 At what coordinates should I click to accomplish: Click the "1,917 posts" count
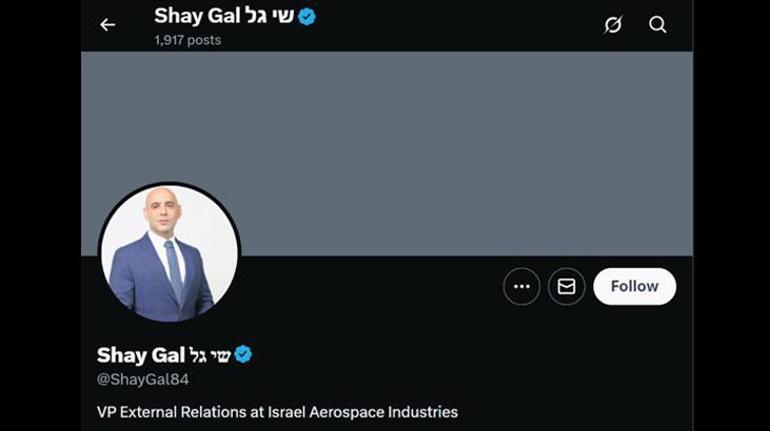tap(188, 40)
